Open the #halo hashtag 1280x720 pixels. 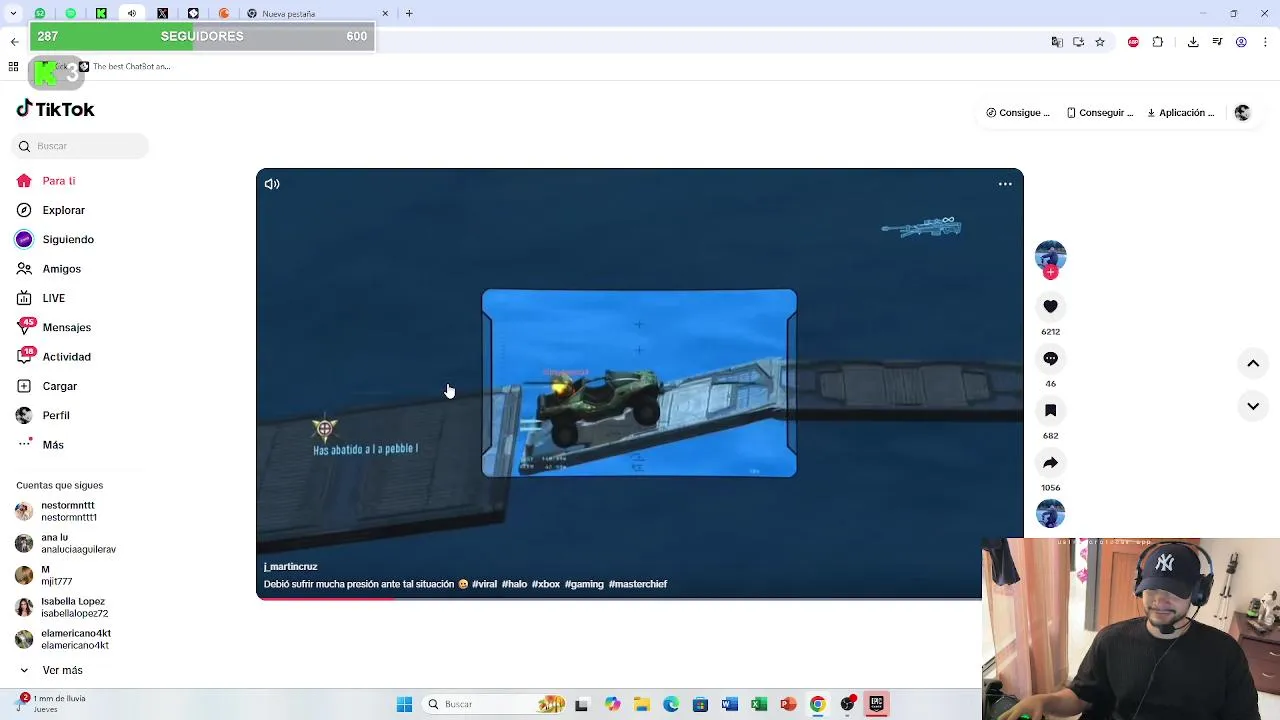coord(514,584)
